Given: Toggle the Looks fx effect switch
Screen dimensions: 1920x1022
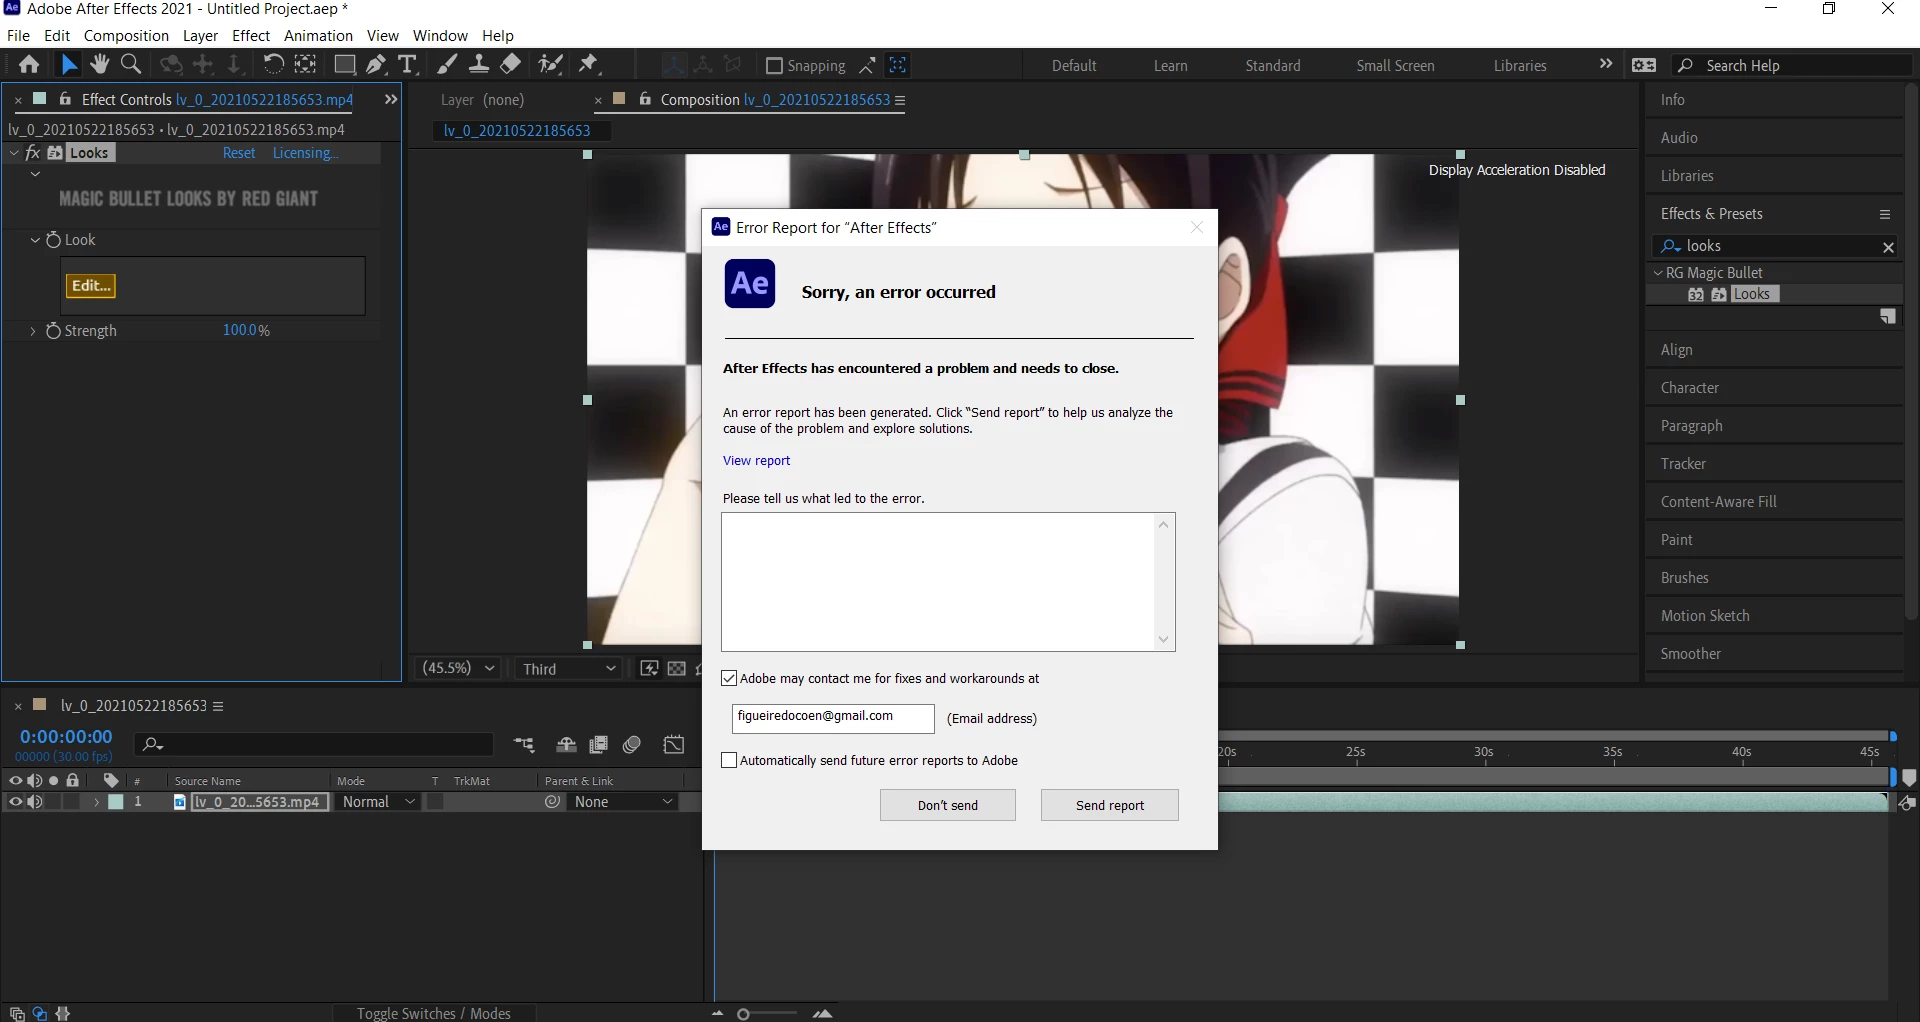Looking at the screenshot, I should point(32,153).
